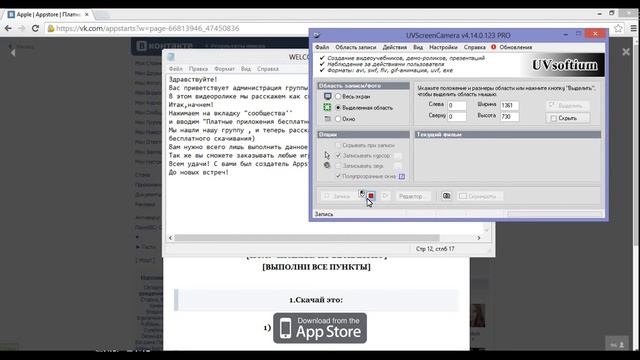Click the Сверху input field

(457, 117)
